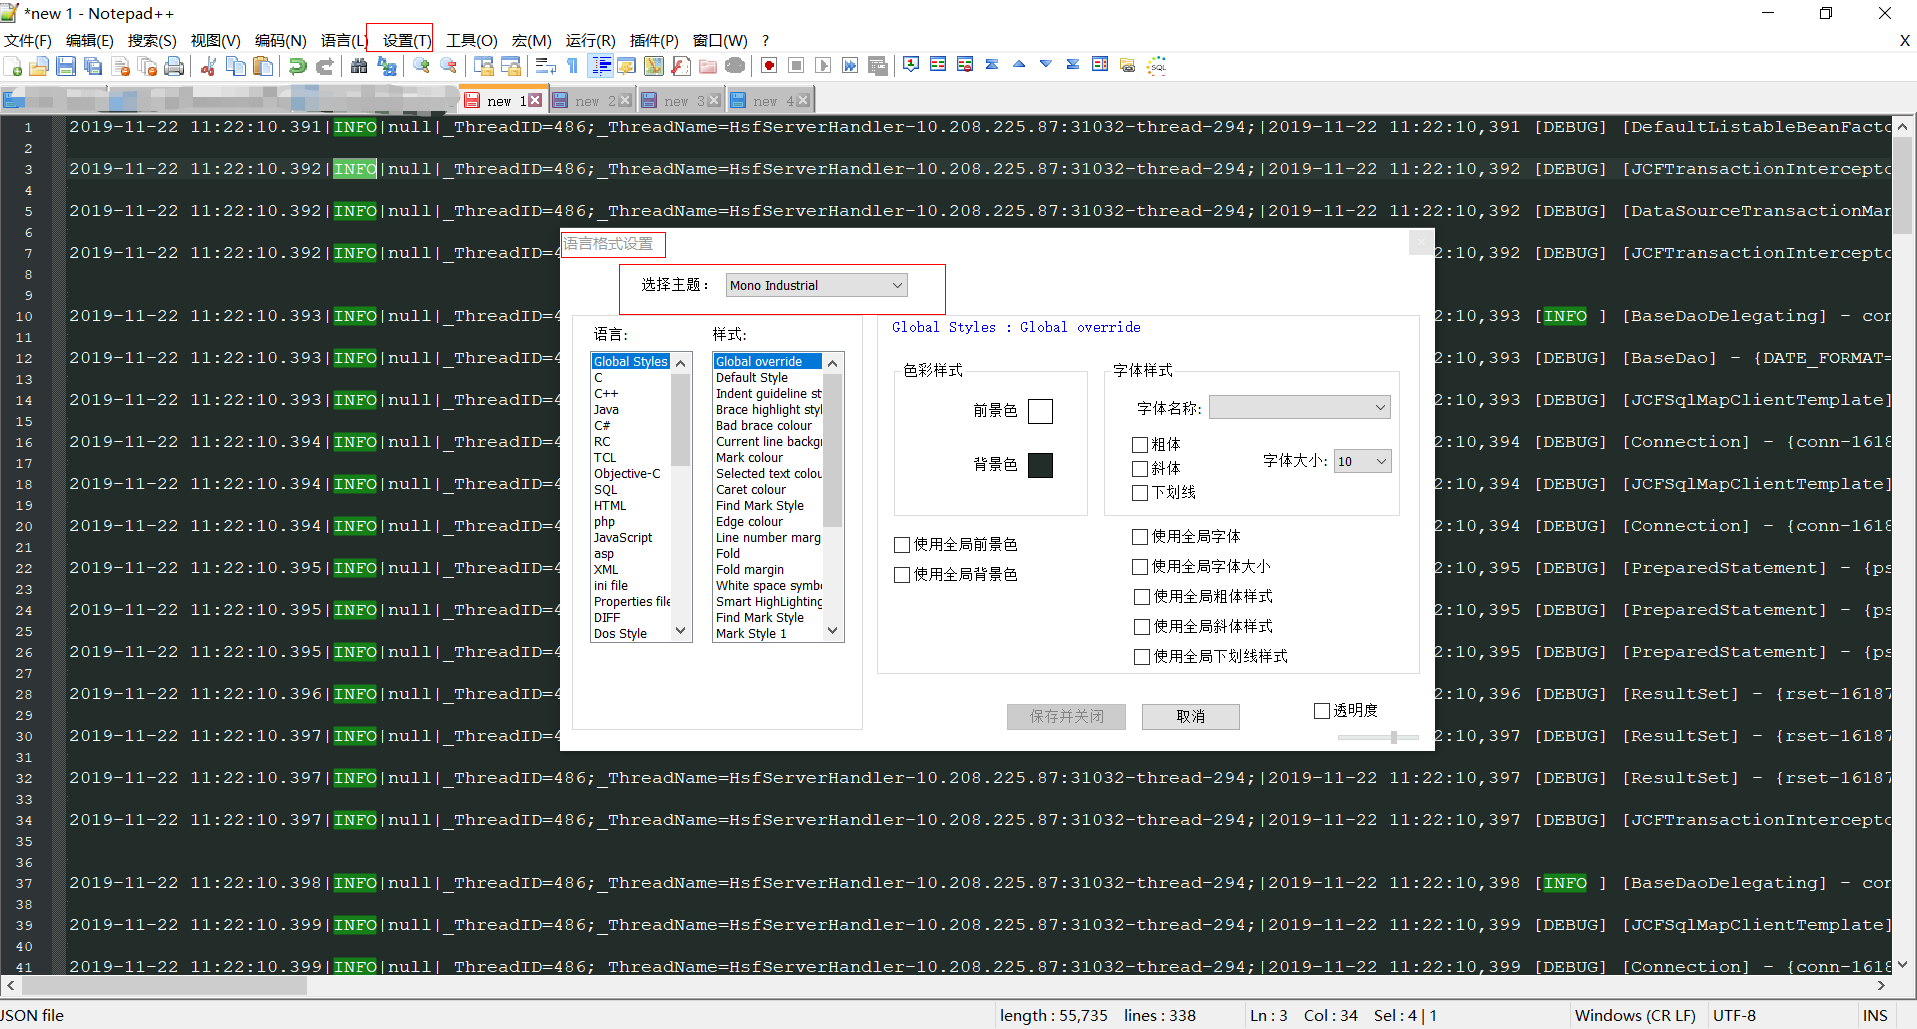This screenshot has height=1029, width=1917.
Task: Start Record Macro with red dot icon
Action: tap(769, 65)
